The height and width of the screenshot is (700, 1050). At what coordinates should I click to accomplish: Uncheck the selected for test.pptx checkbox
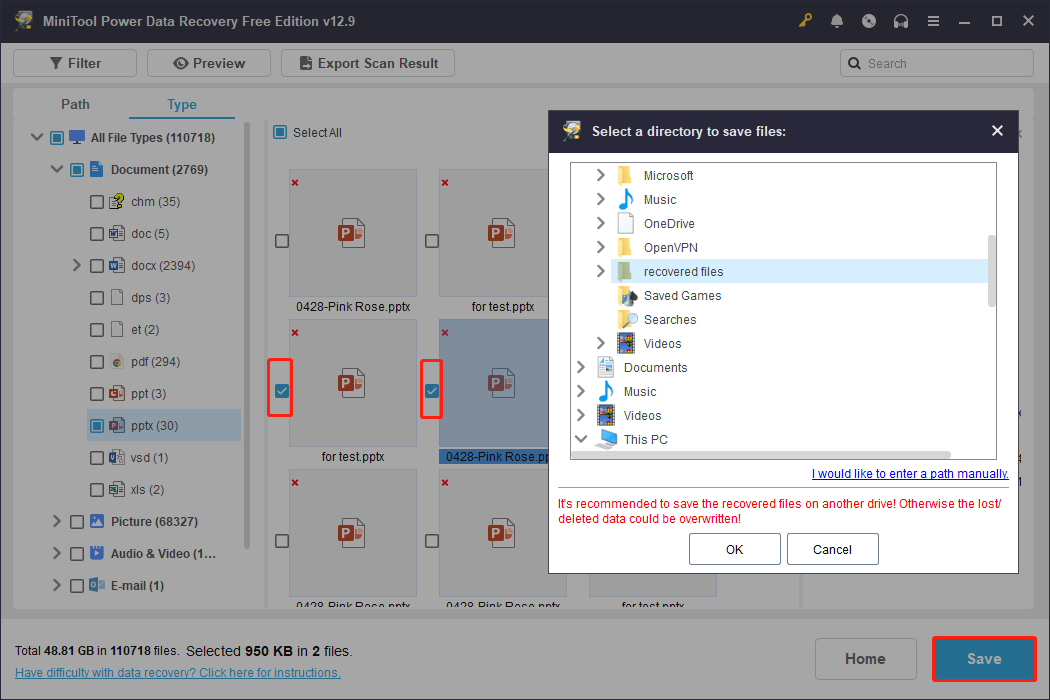pos(282,391)
